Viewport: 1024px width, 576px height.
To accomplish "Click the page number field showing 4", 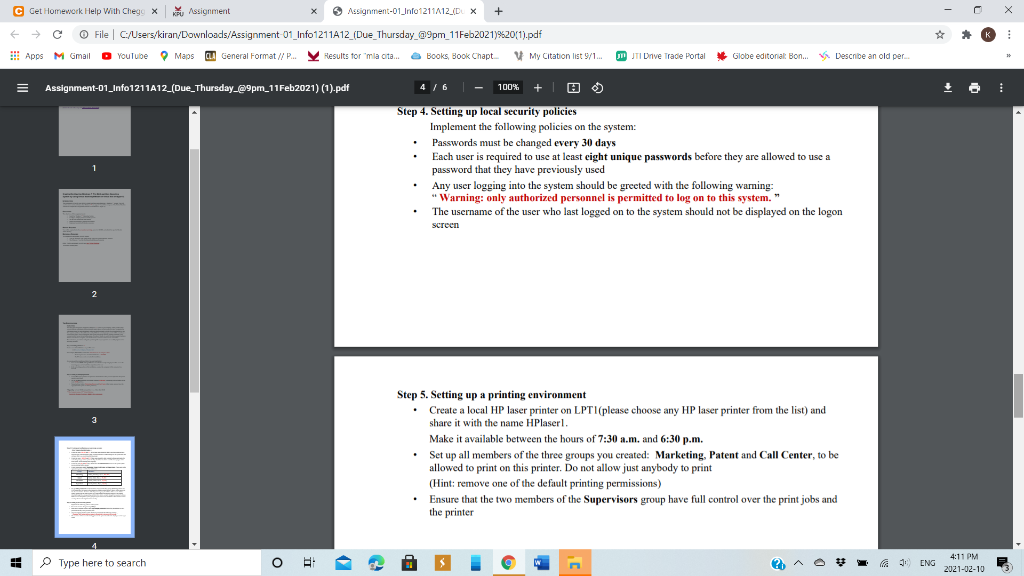I will [x=423, y=88].
